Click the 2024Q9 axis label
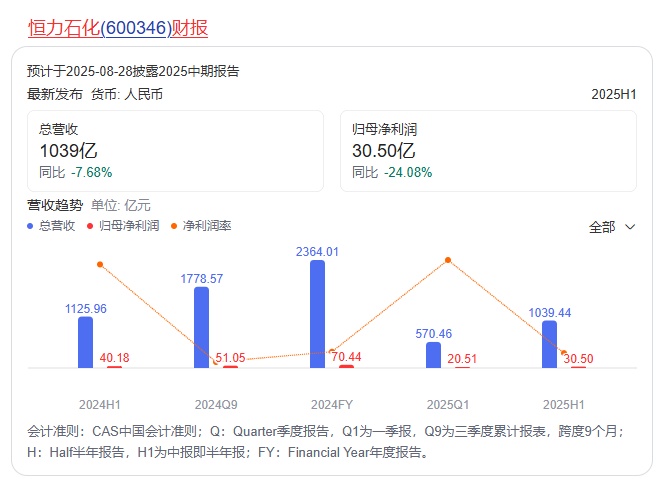Screen dimensions: 666x481 pos(216,405)
